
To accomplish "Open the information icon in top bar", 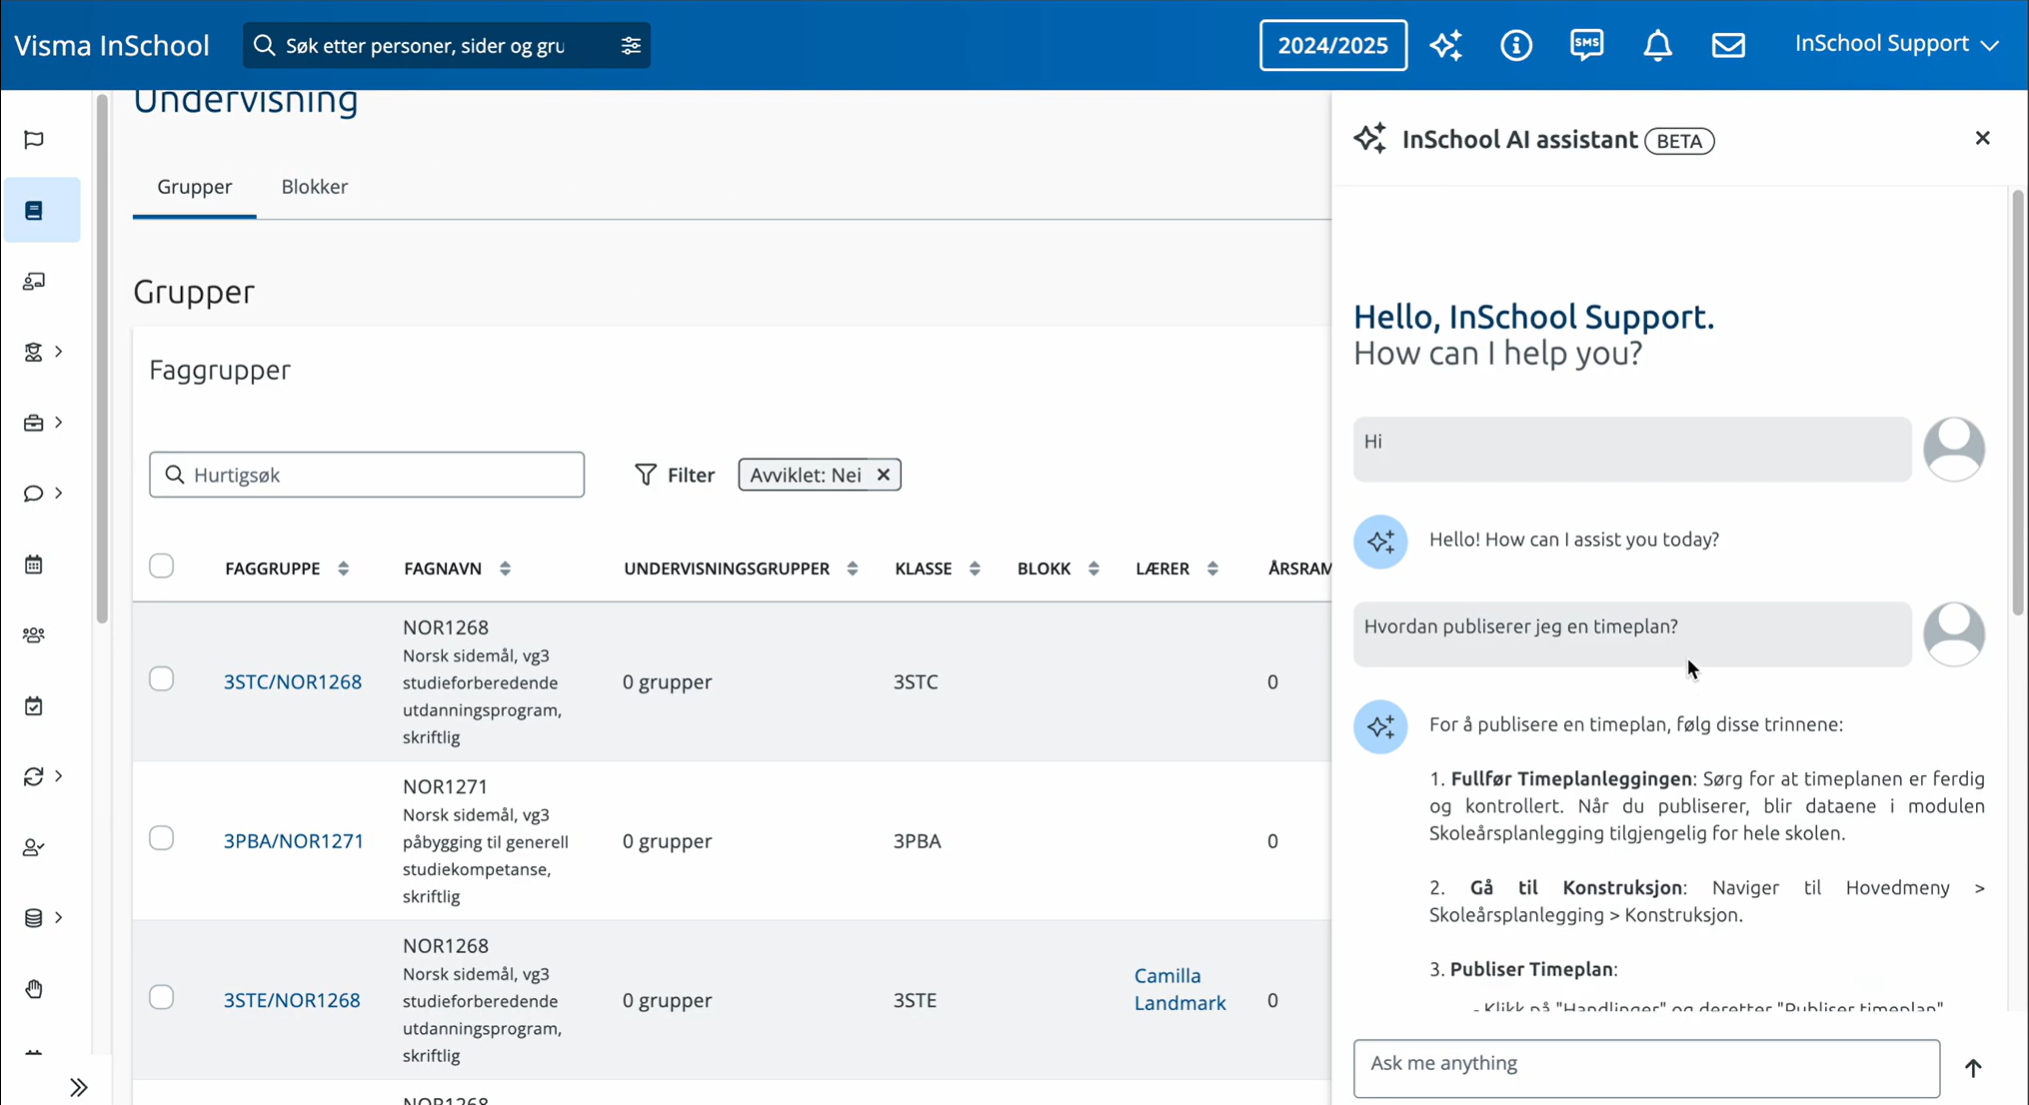I will pos(1516,45).
